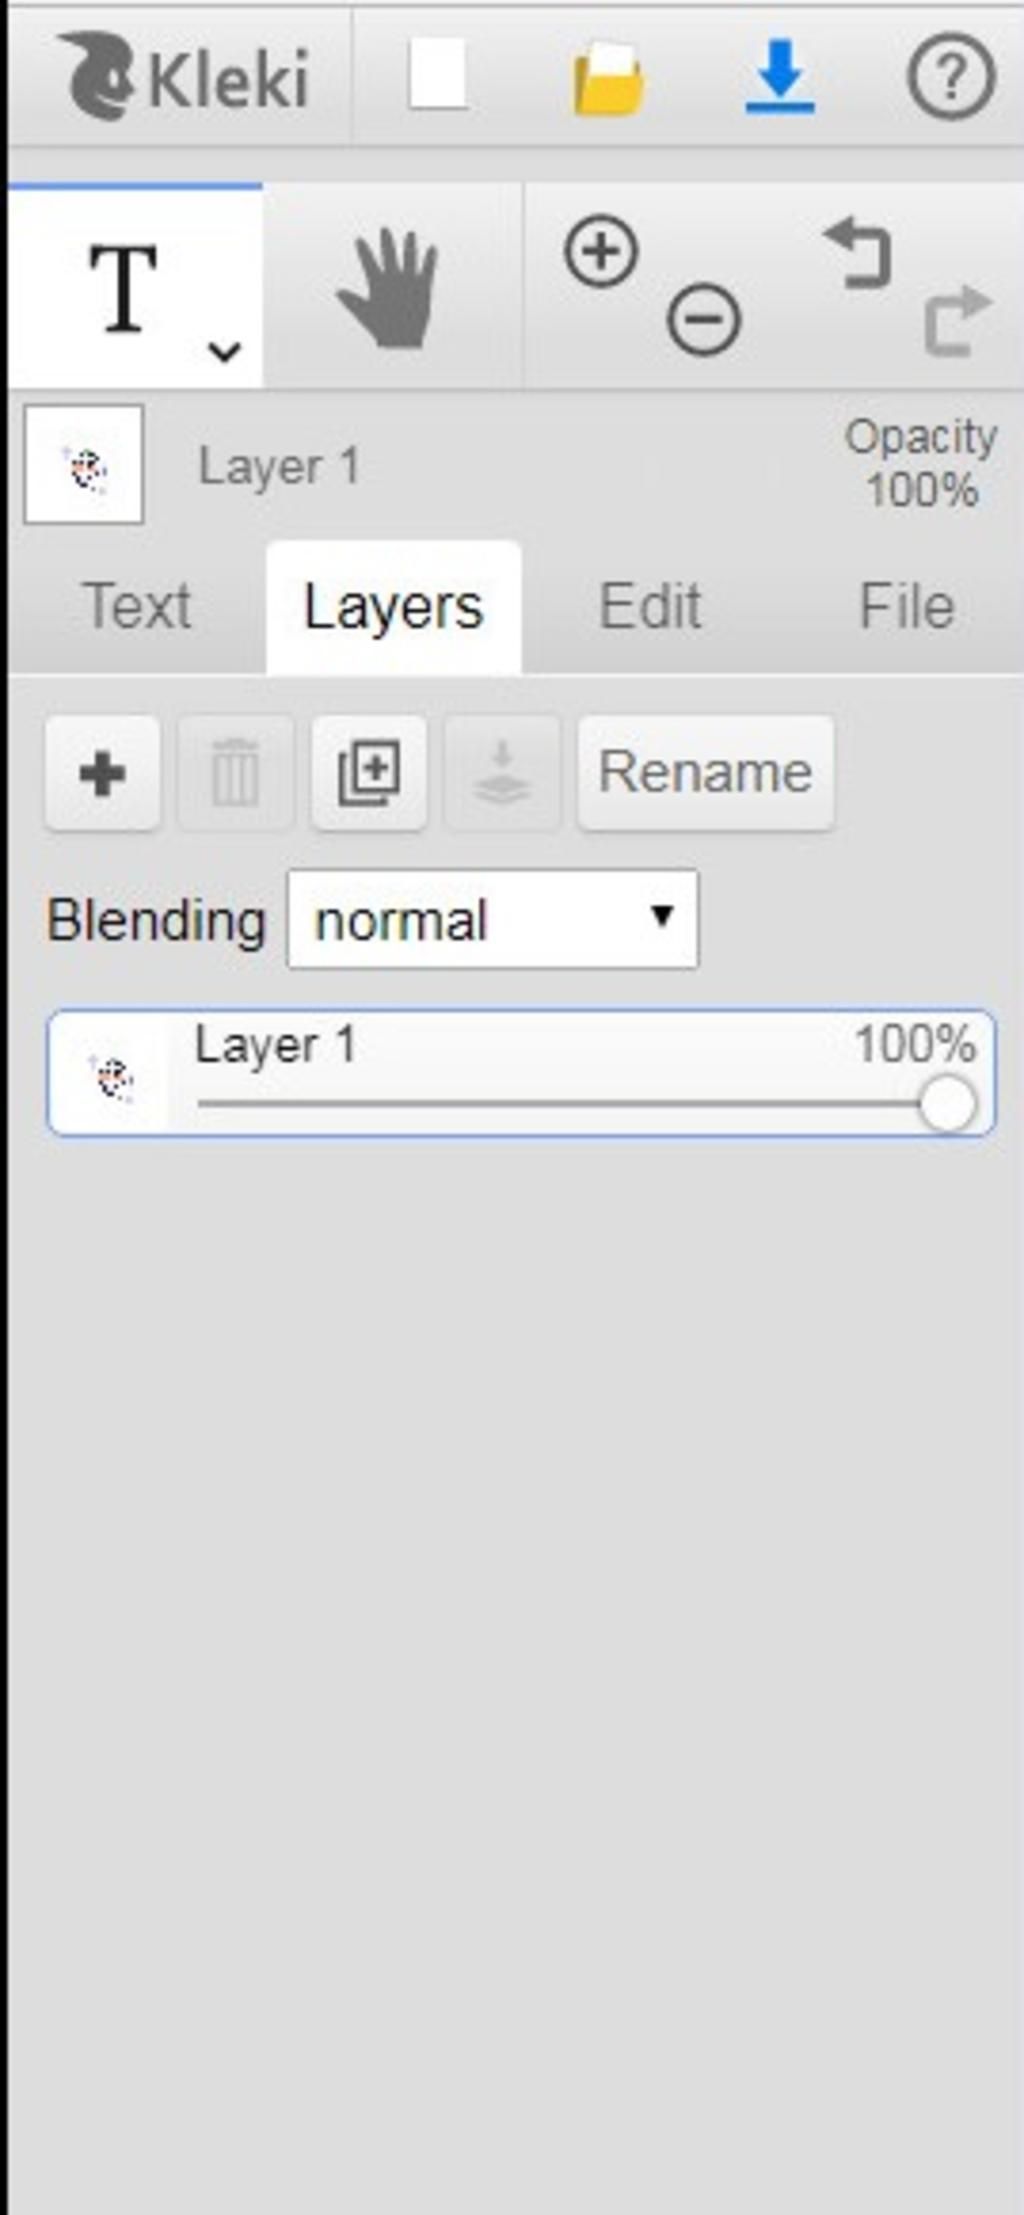Open the Blending mode dropdown
The image size is (1024, 2215).
click(492, 919)
